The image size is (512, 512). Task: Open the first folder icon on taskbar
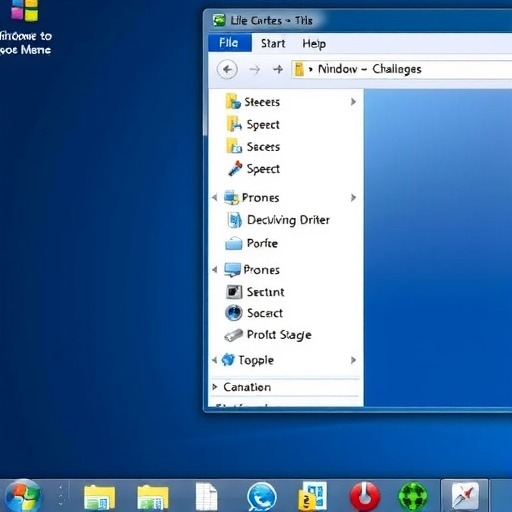(x=99, y=497)
